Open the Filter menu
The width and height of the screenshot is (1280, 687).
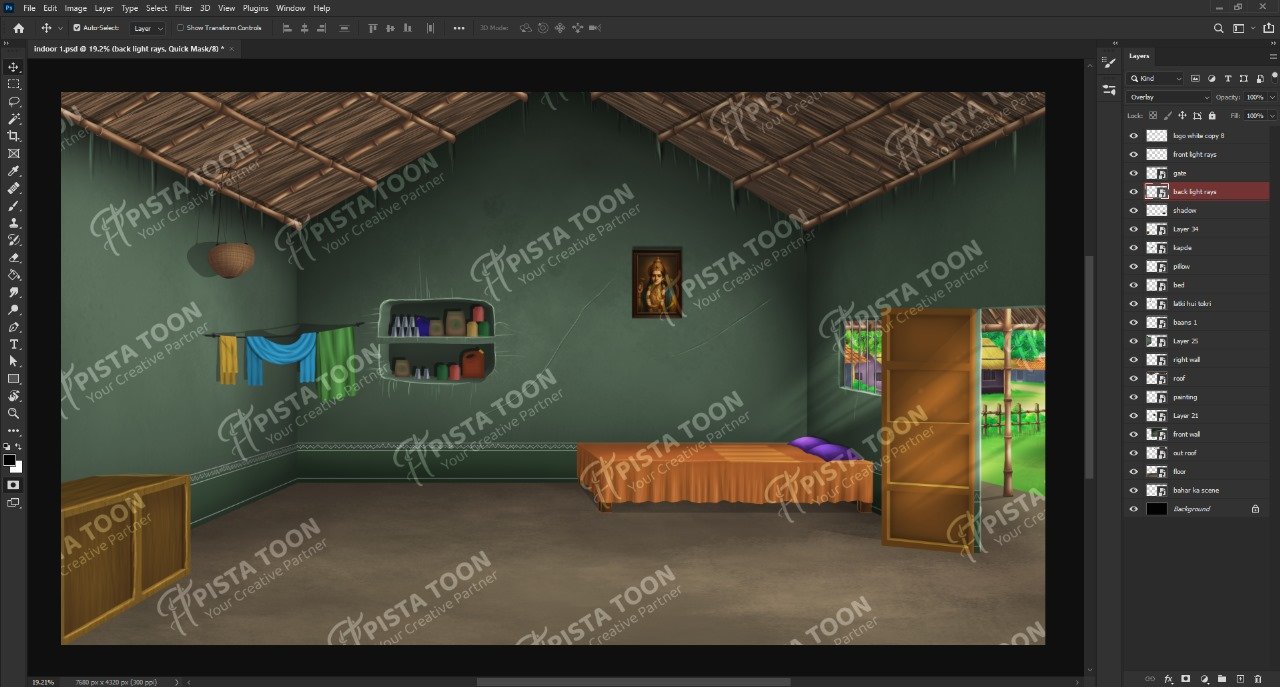point(183,8)
